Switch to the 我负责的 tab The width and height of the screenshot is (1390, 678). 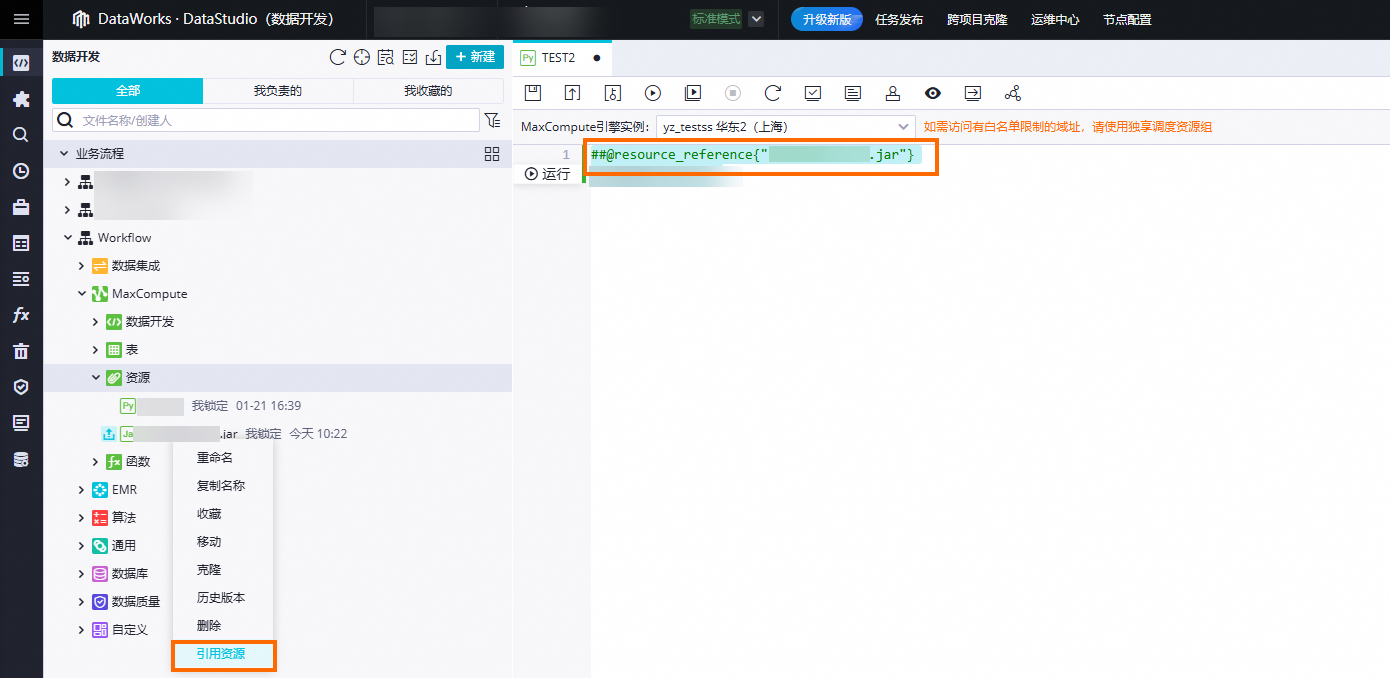click(x=278, y=91)
